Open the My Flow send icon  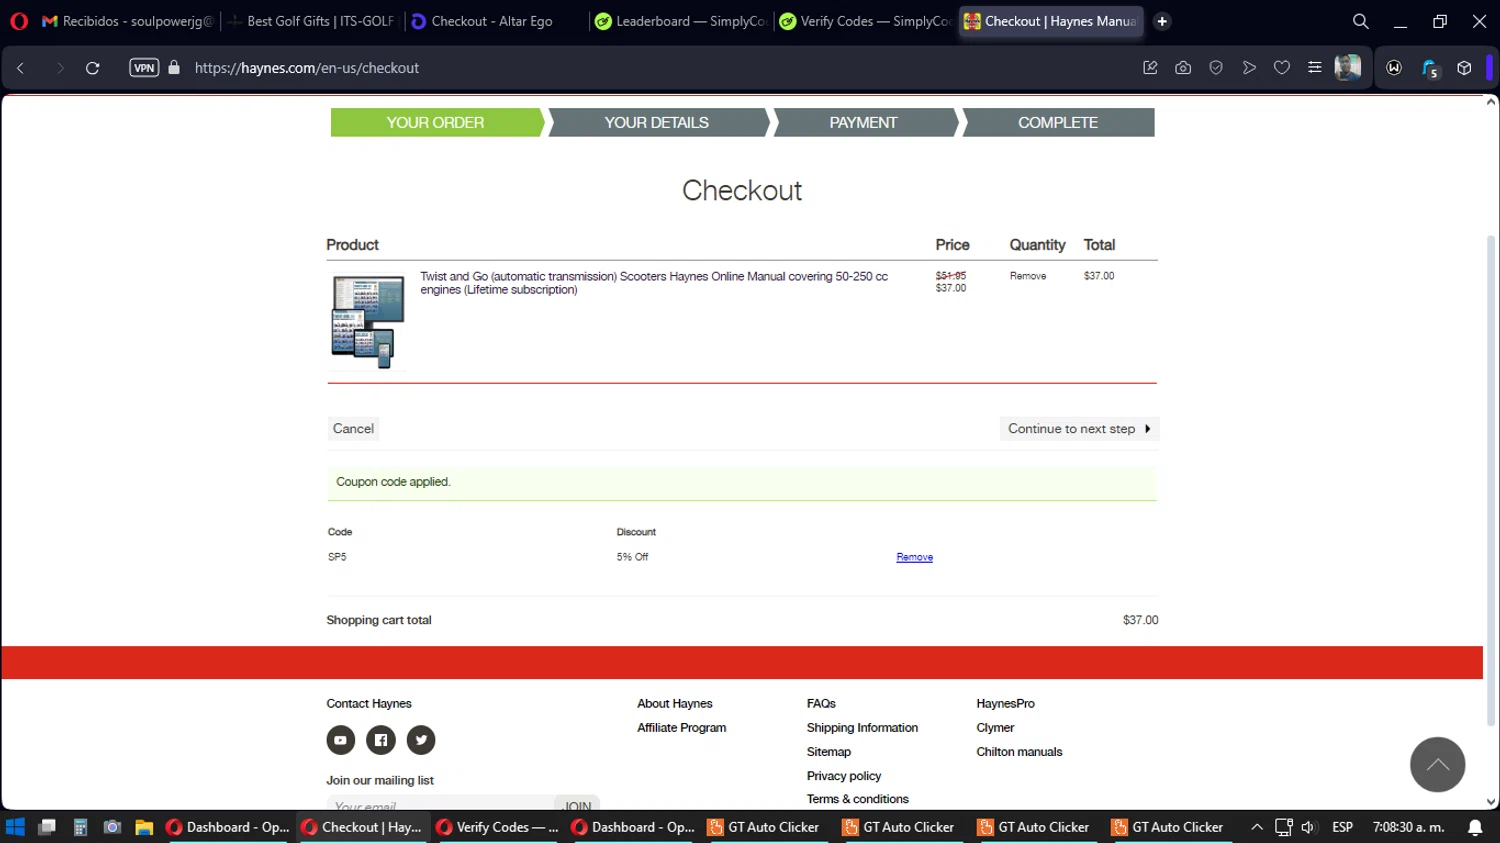1249,68
